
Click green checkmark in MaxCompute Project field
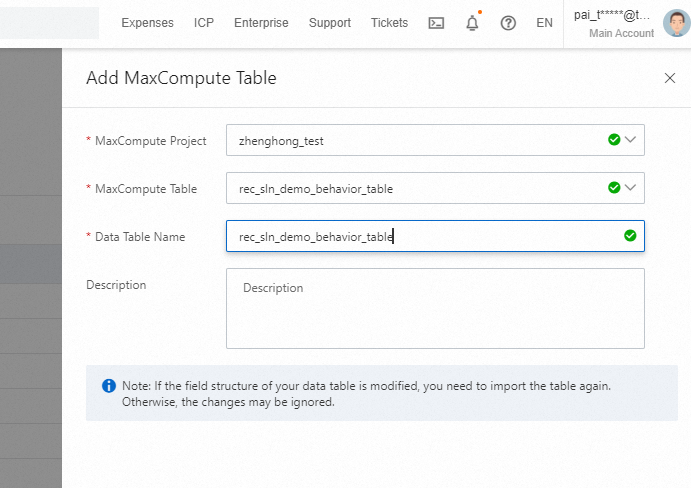coord(613,140)
